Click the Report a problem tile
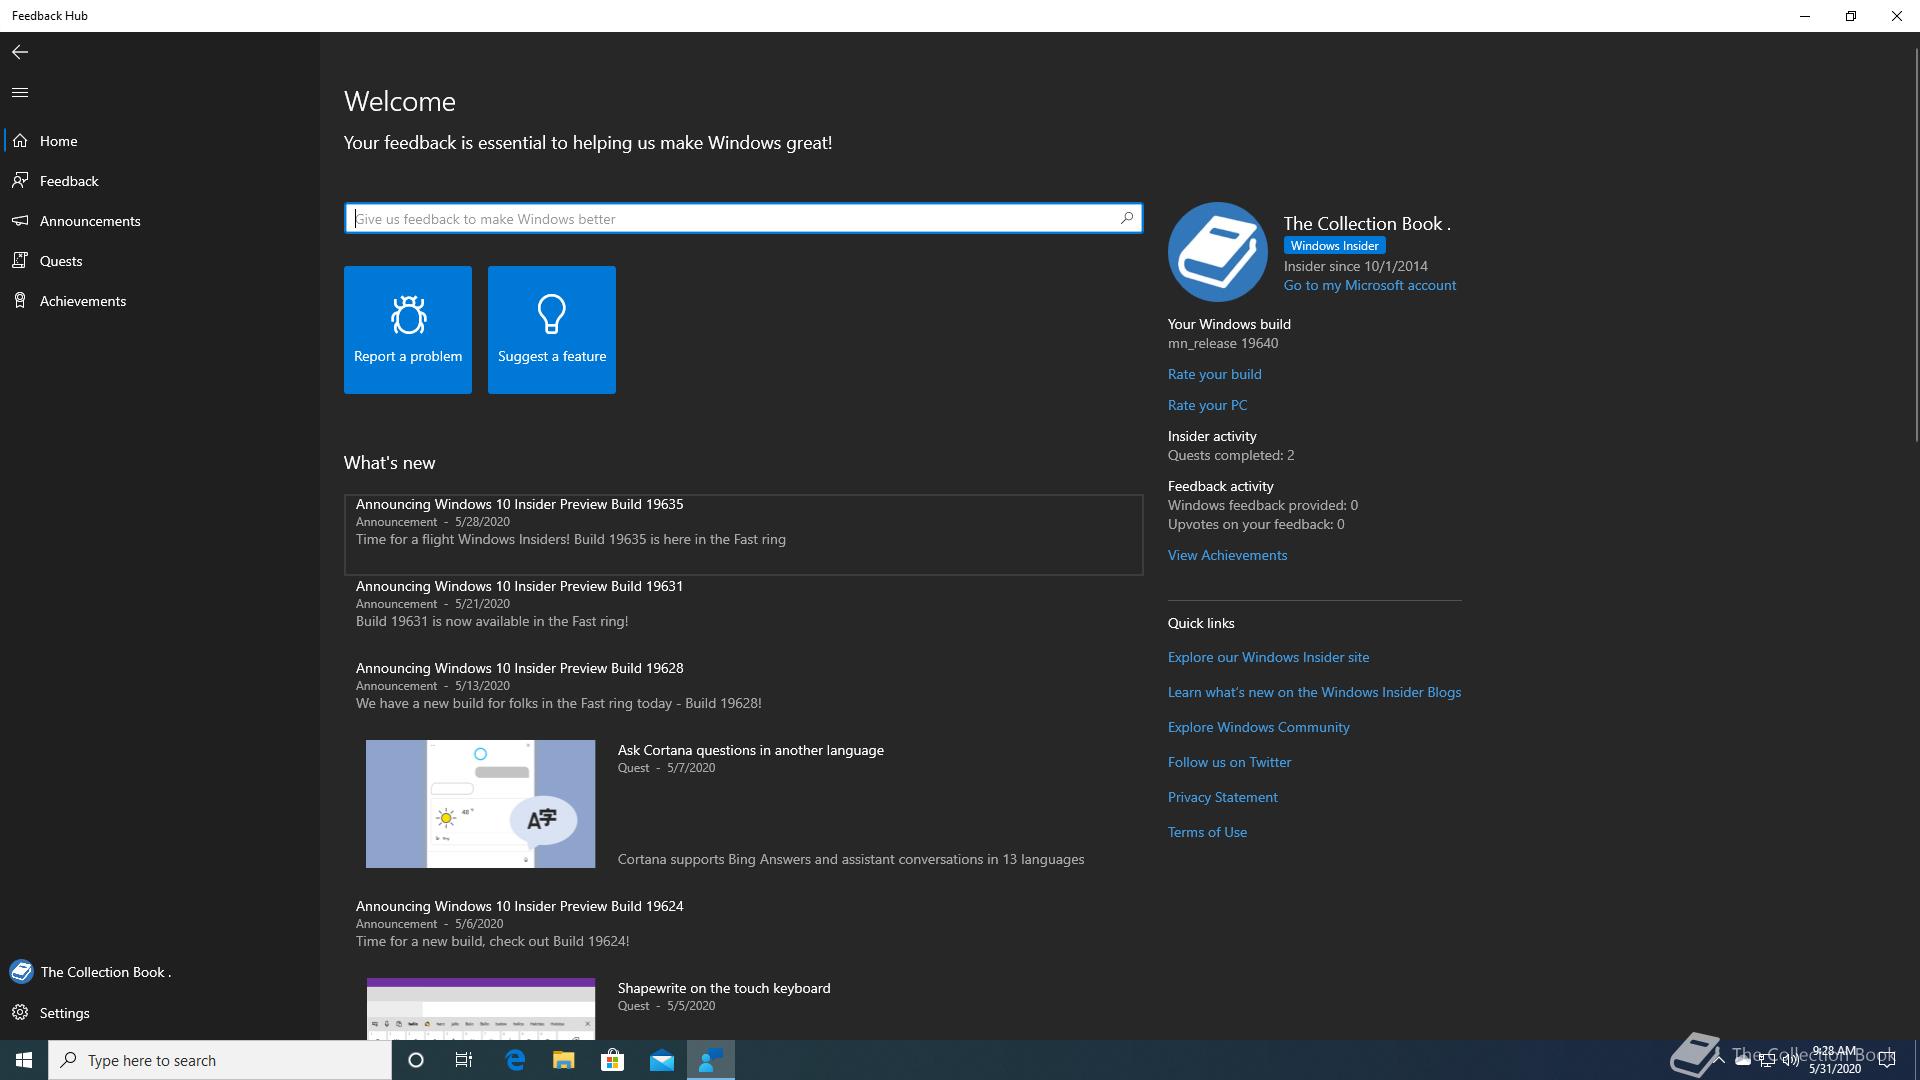 click(408, 330)
